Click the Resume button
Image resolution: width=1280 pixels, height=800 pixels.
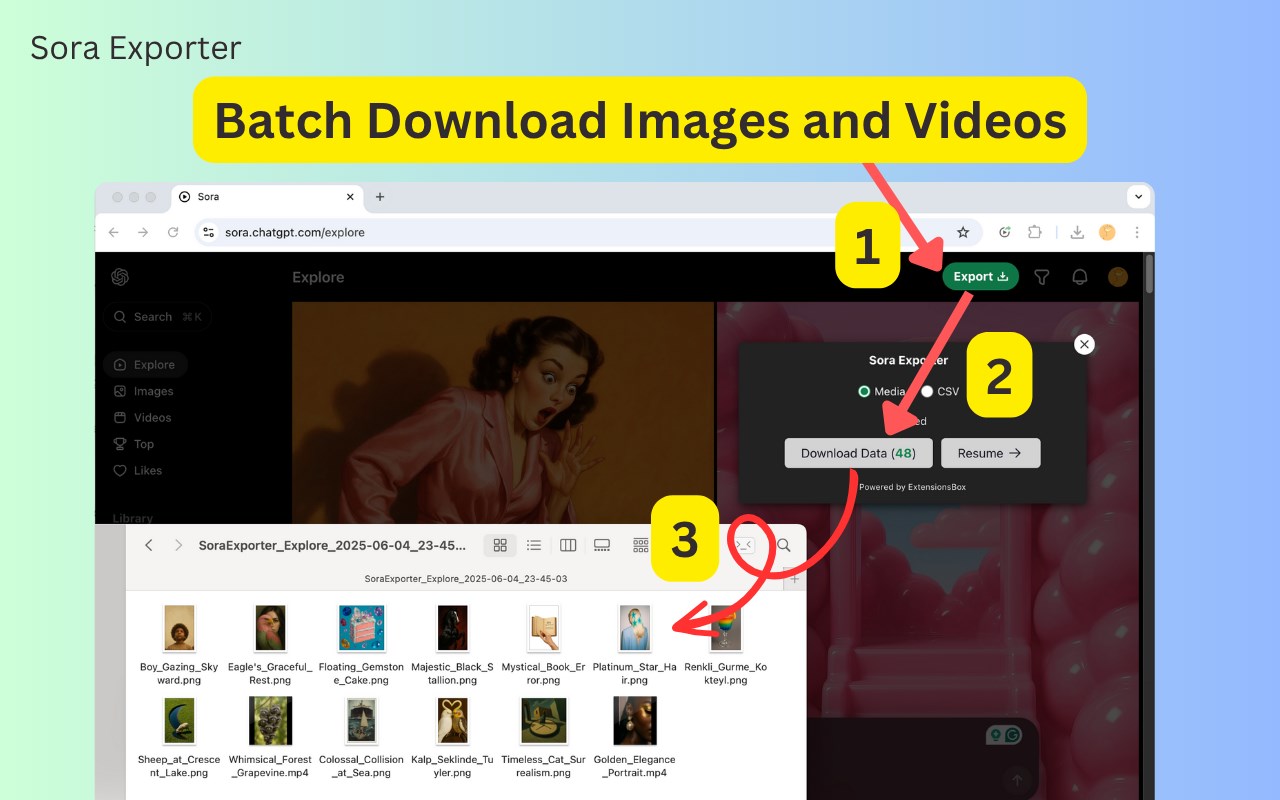pyautogui.click(x=990, y=453)
